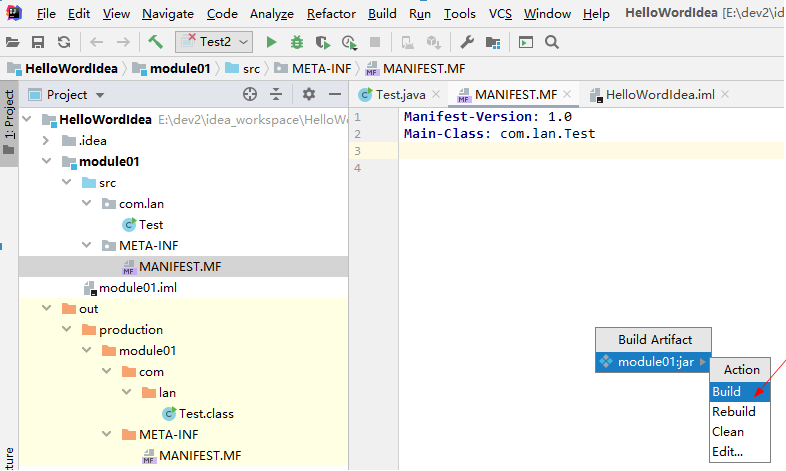The height and width of the screenshot is (471, 786).
Task: Select the Test class in com.lan
Action: (143, 224)
